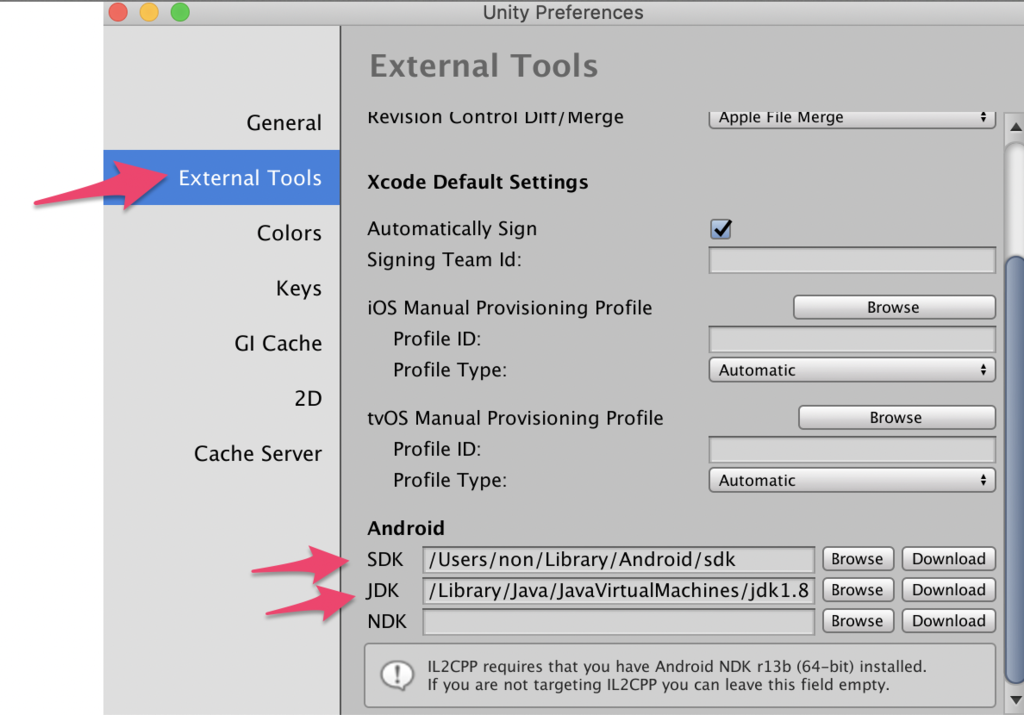
Task: Click the Android section heading
Action: [406, 528]
